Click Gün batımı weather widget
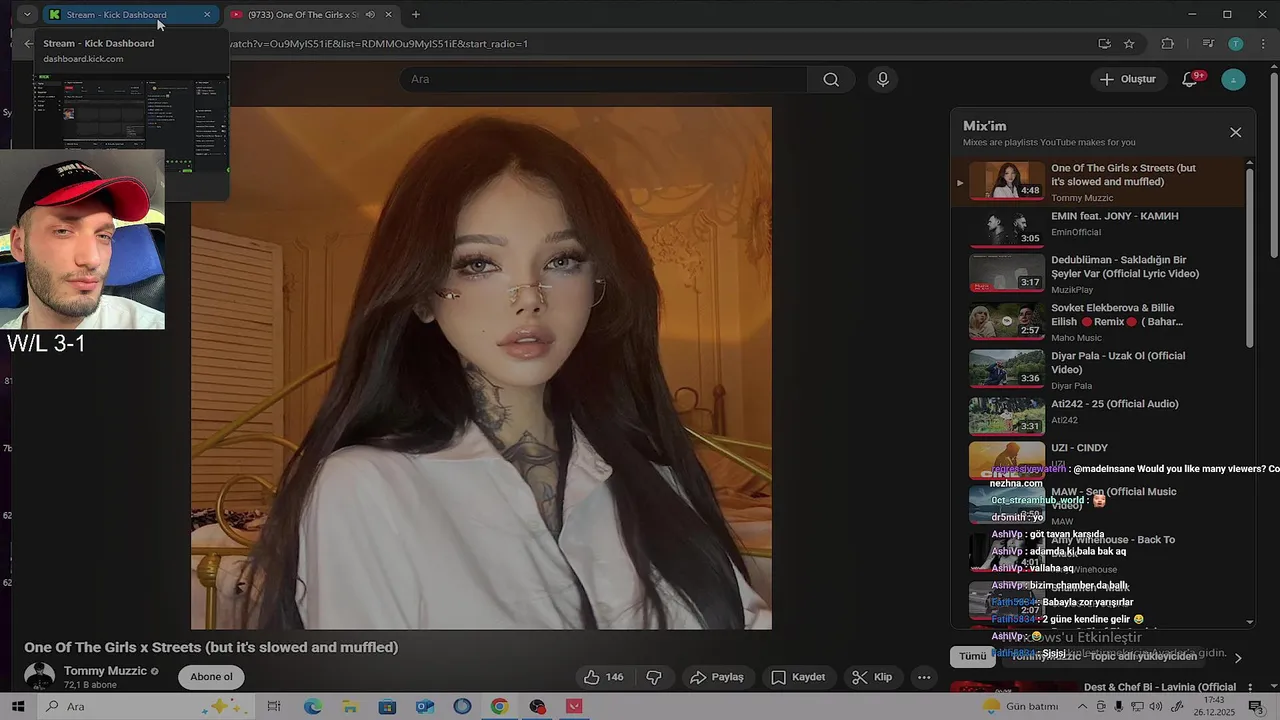The height and width of the screenshot is (720, 1280). point(1021,706)
